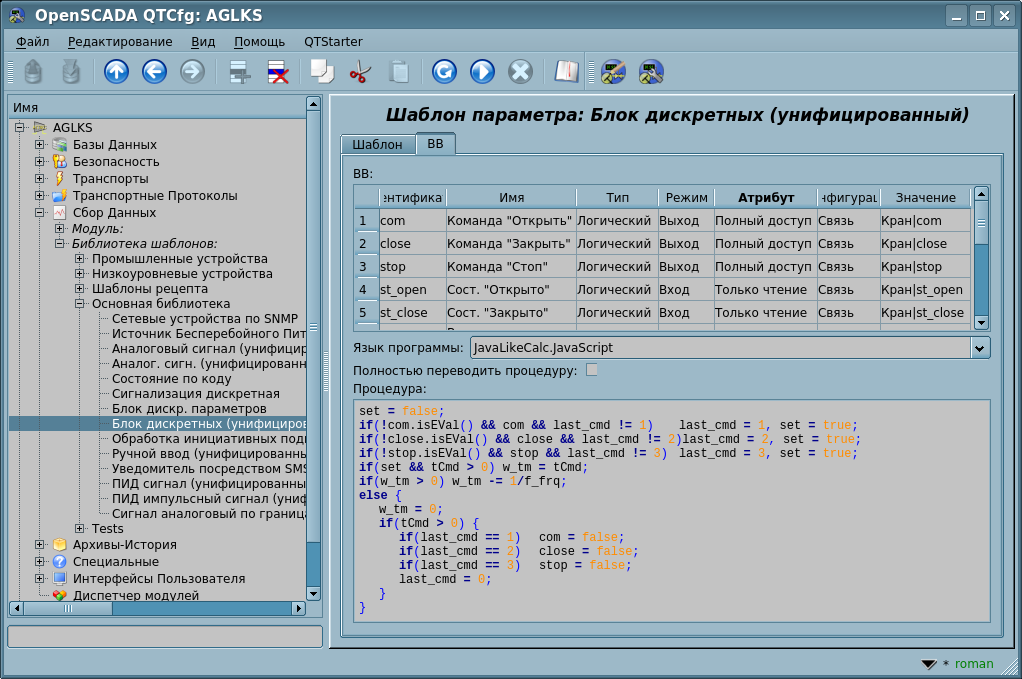The image size is (1022, 679).
Task: Select the 'Сетевые устройства по SNMP' tree item
Action: [205, 319]
